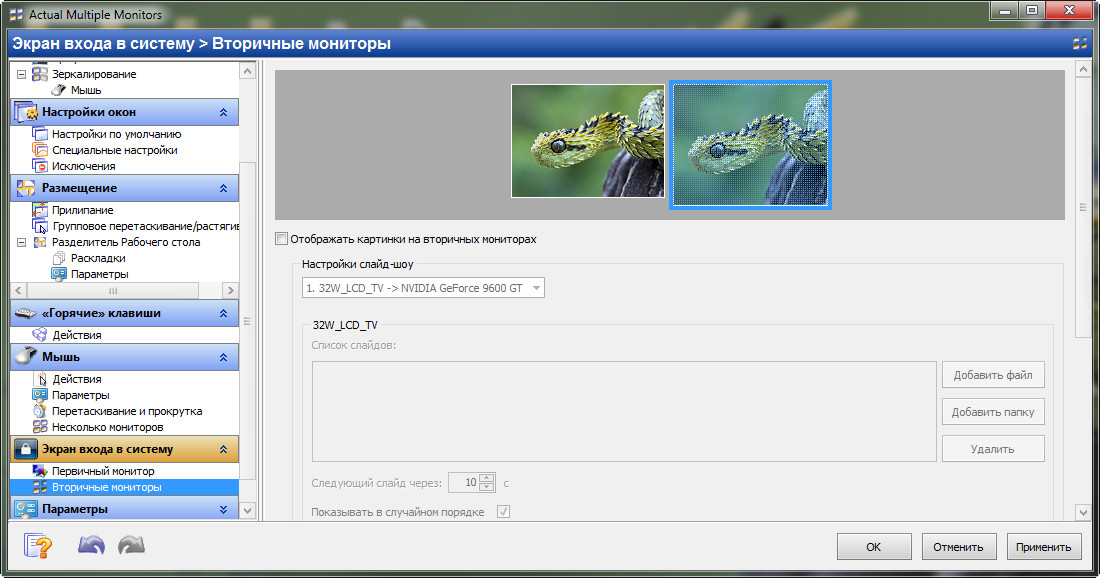This screenshot has width=1100, height=578.
Task: Click the Разделитель Рабочего стола icon
Action: [40, 242]
